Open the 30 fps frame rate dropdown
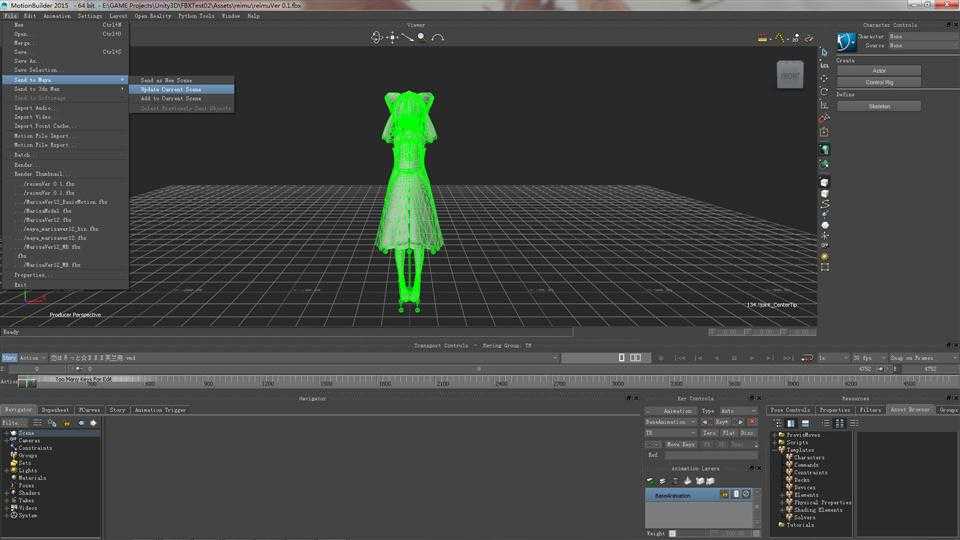This screenshot has width=960, height=540. click(x=869, y=358)
